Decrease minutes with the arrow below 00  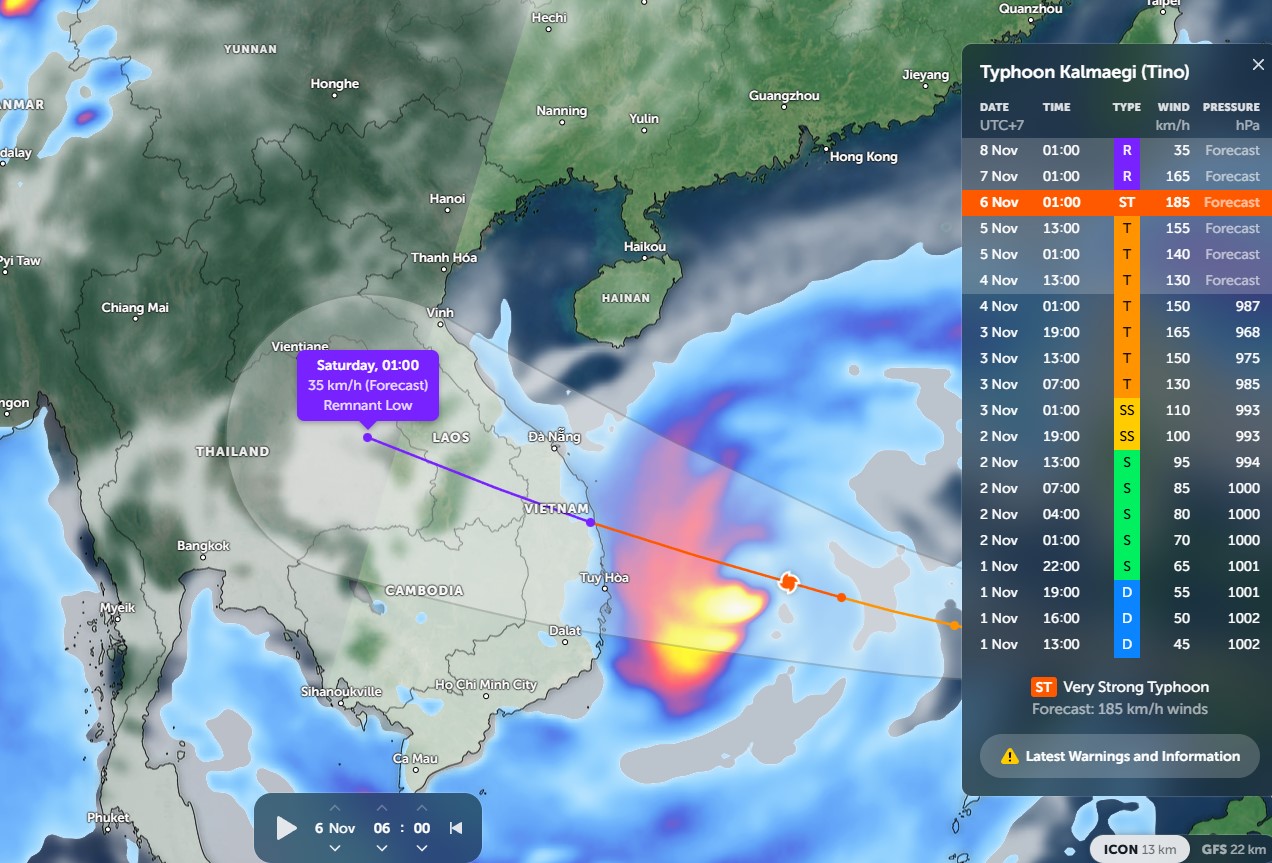tap(422, 848)
